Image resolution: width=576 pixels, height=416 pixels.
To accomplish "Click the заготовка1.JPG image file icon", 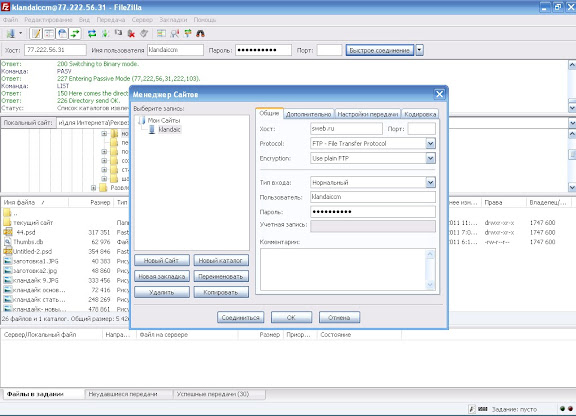I will (8, 261).
